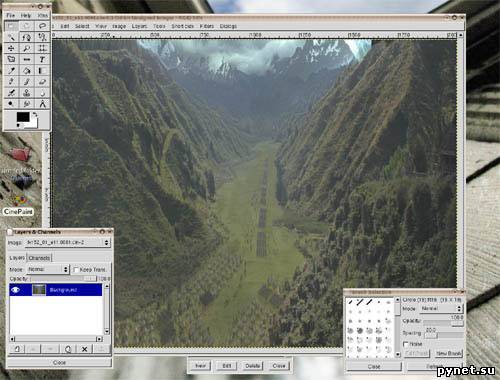Select the Text tool in toolbox
The image size is (500, 380).
click(42, 60)
